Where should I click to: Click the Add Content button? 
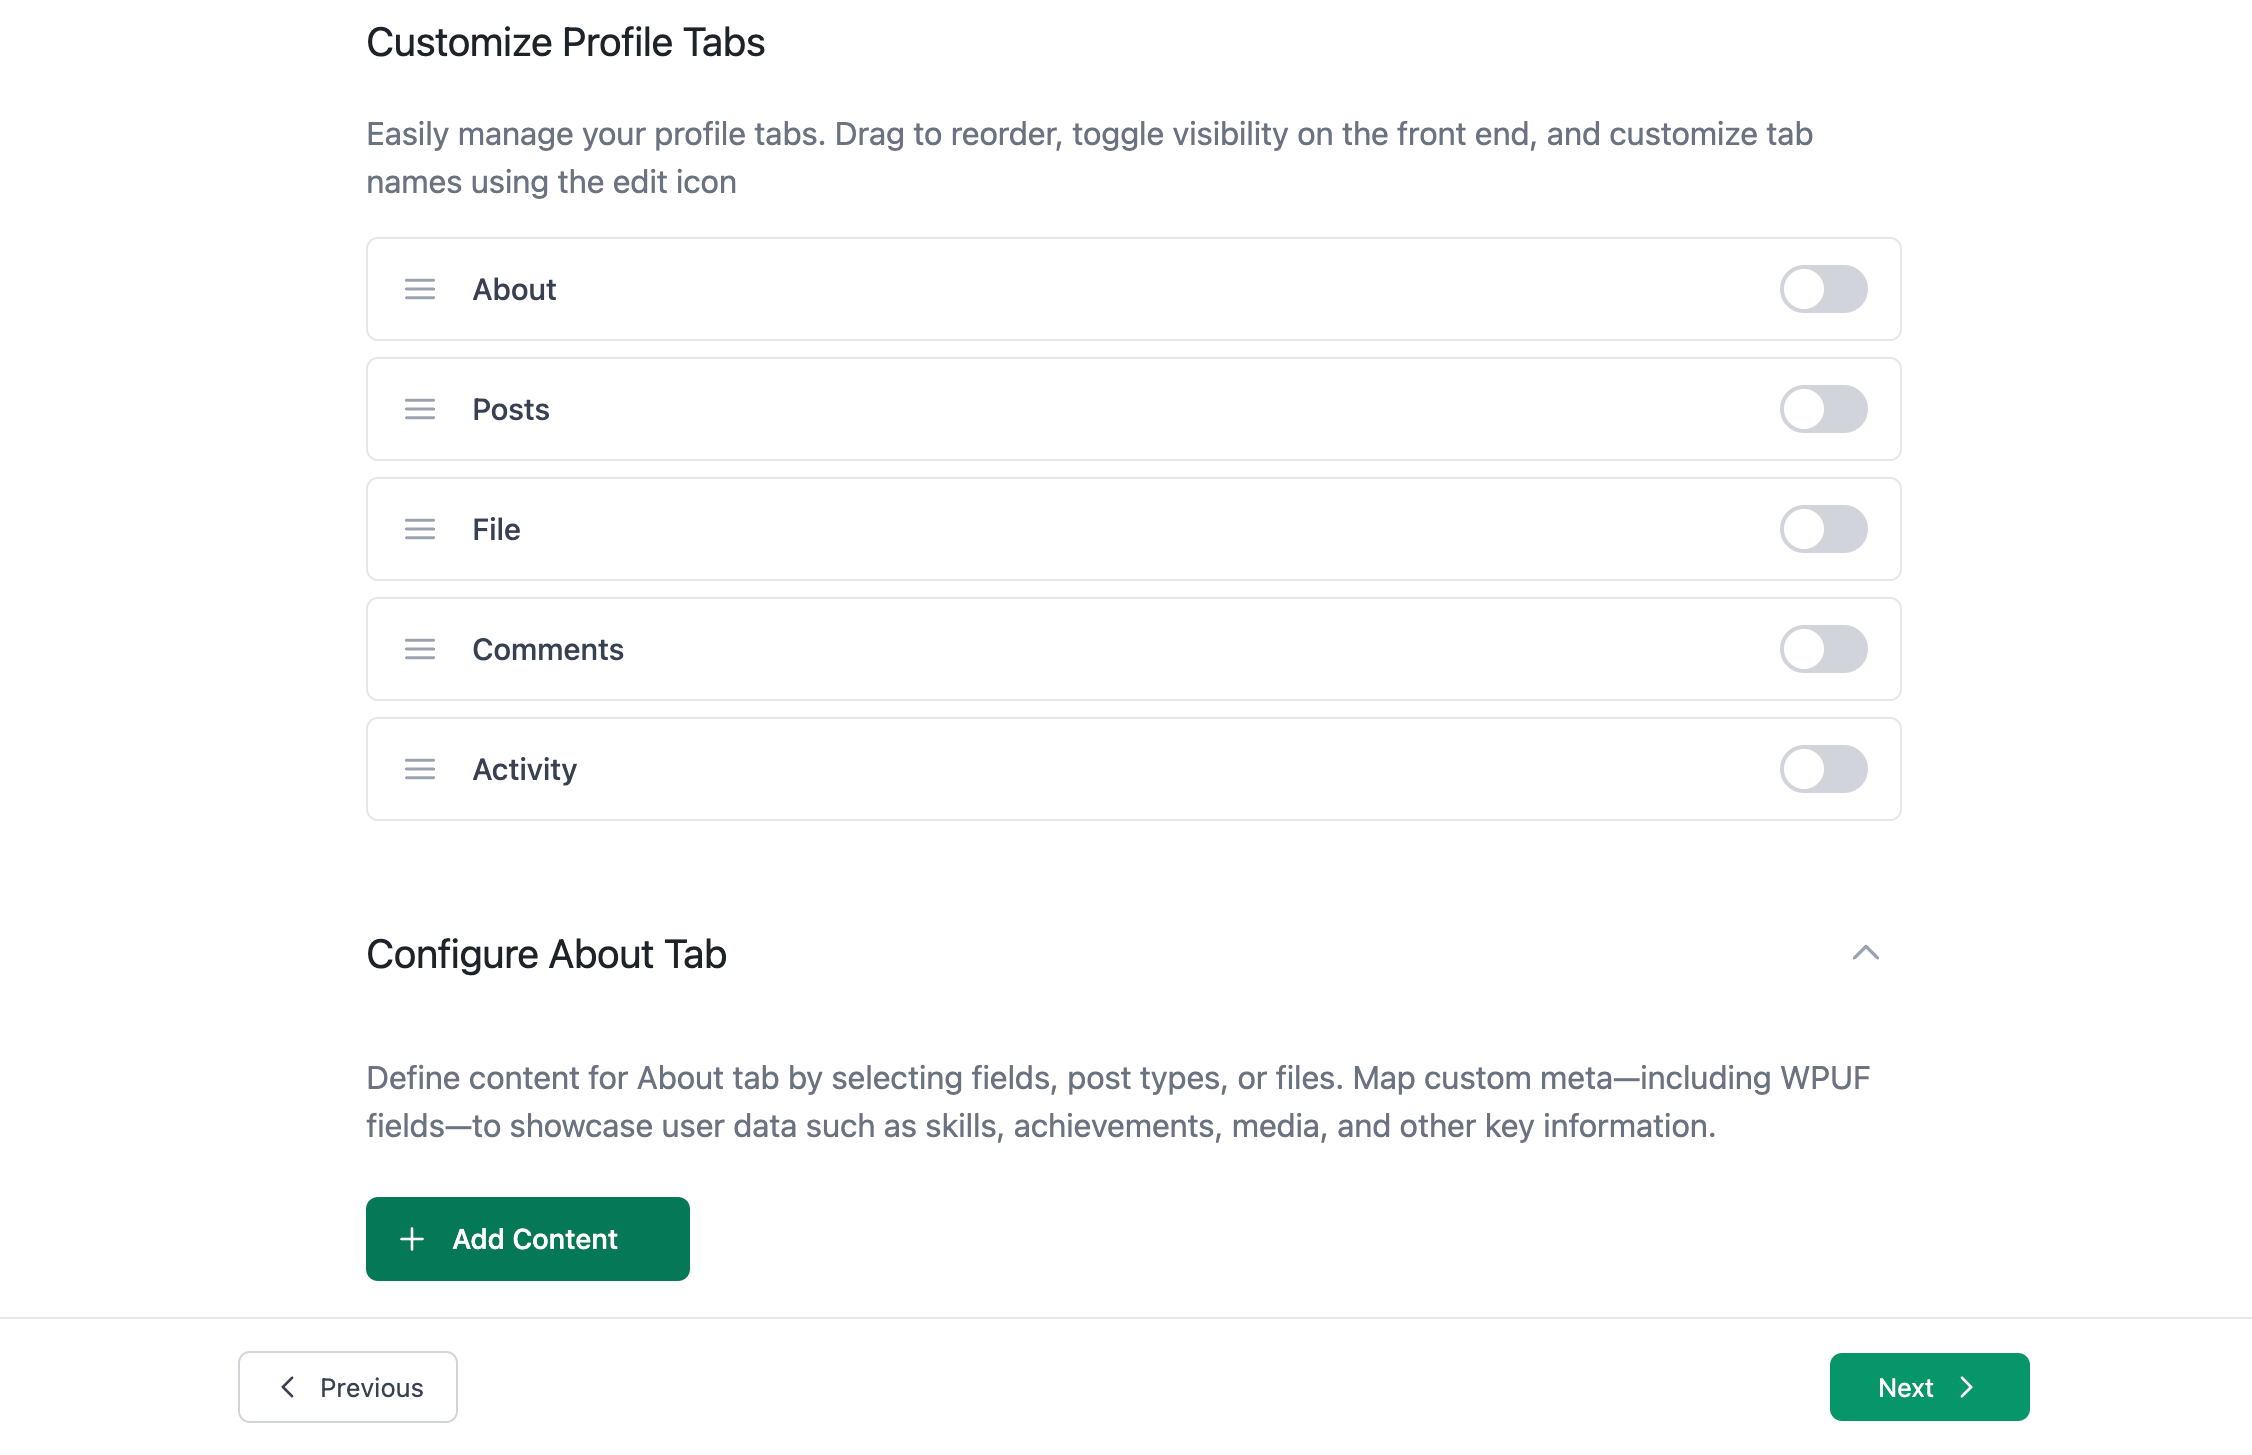point(528,1239)
